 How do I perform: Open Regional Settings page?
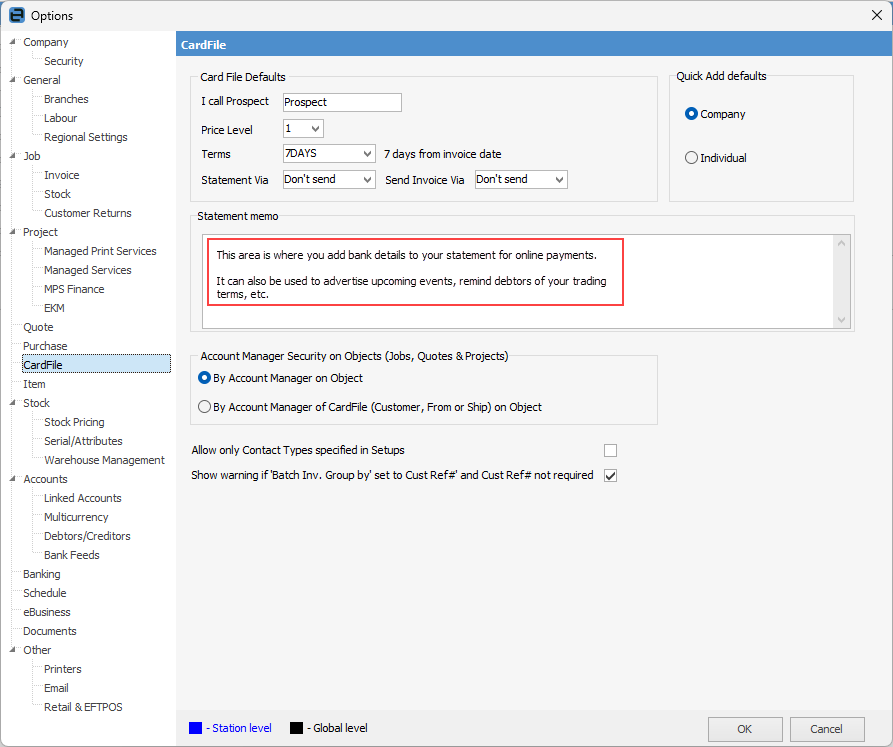pyautogui.click(x=85, y=137)
